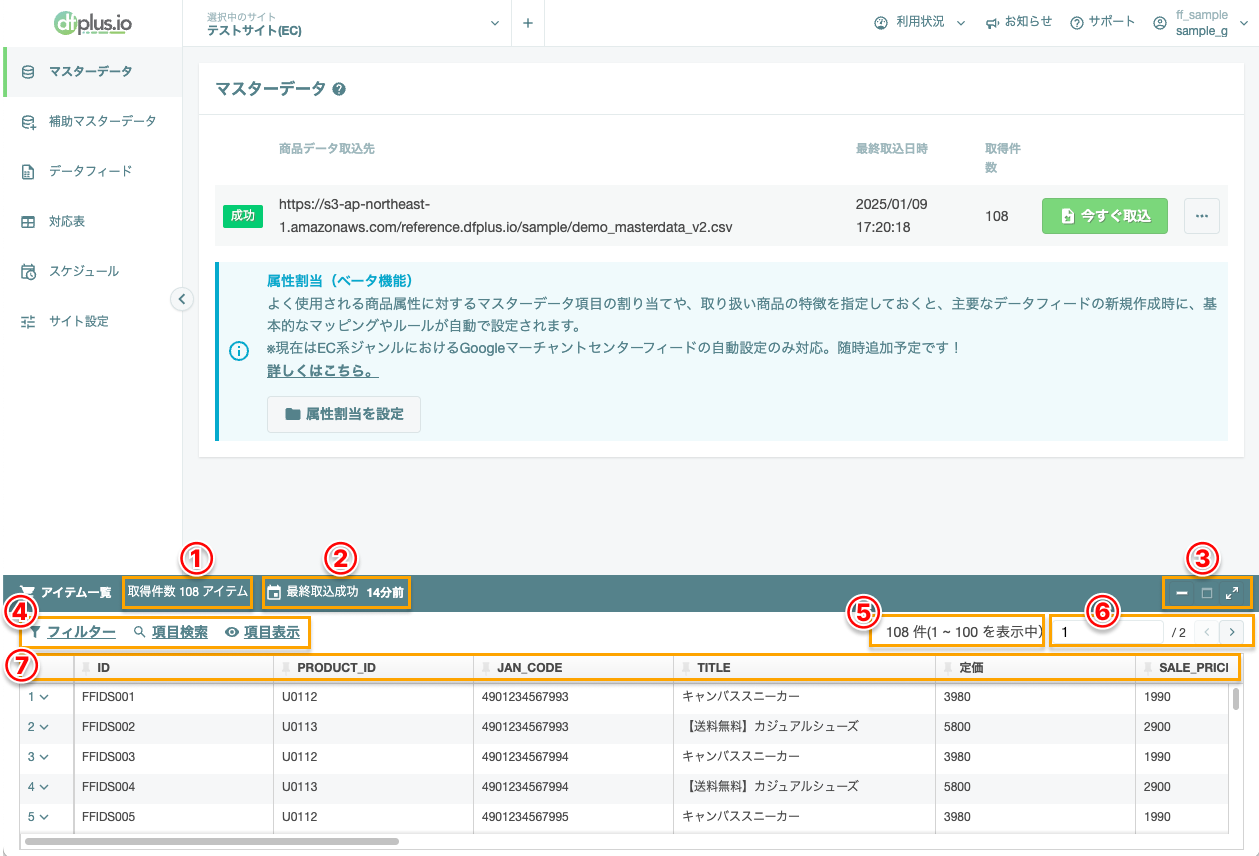Click the help icon next to マスターデータ heading
The image size is (1259, 856).
(x=339, y=89)
